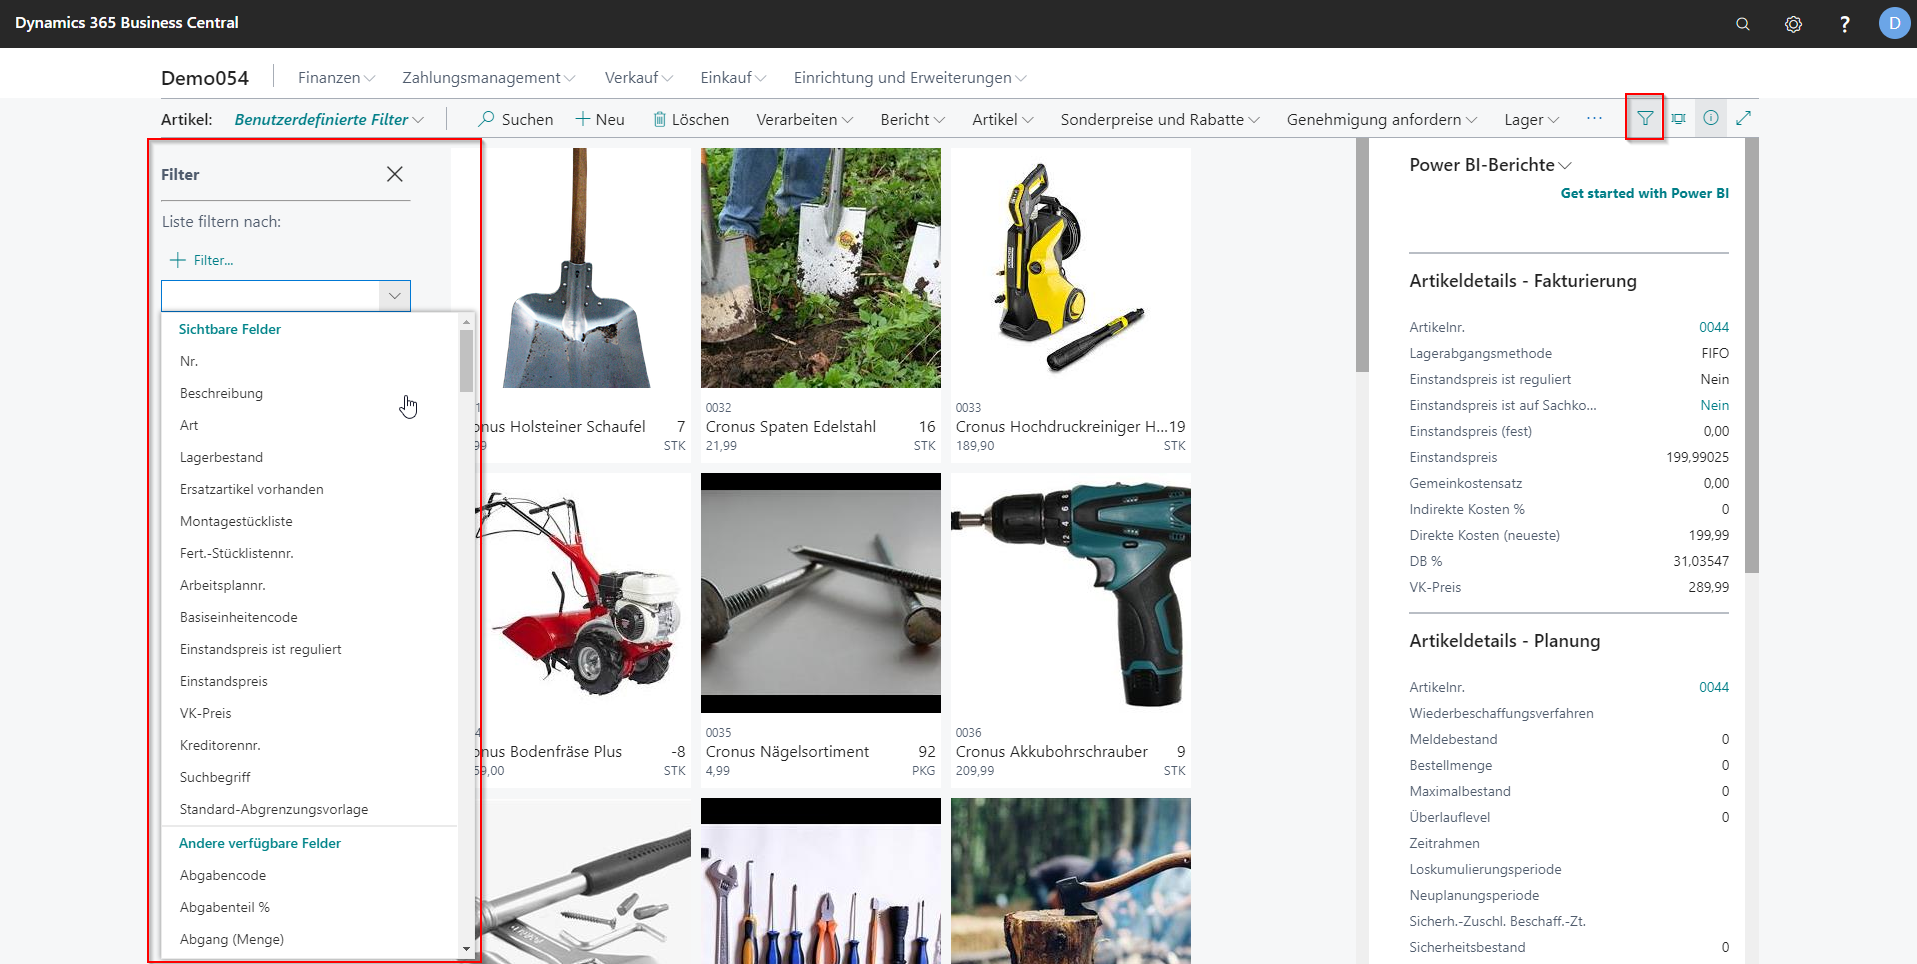Select Beschreibung field in filter list

click(x=311, y=393)
